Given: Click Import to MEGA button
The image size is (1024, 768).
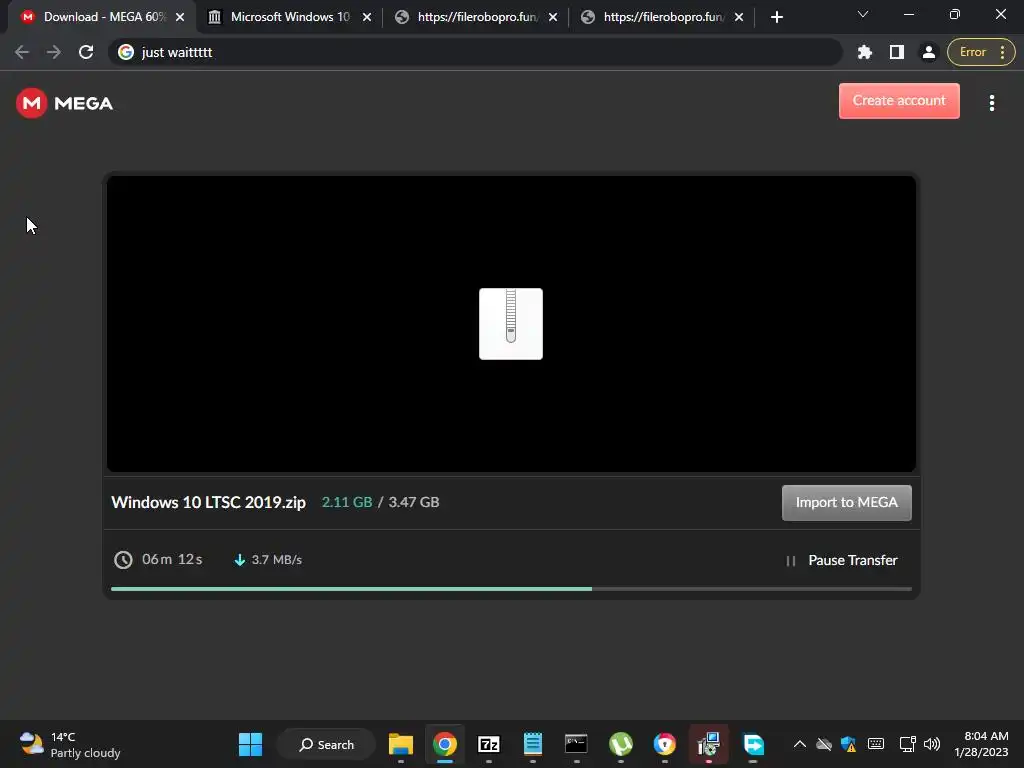Looking at the screenshot, I should 846,503.
